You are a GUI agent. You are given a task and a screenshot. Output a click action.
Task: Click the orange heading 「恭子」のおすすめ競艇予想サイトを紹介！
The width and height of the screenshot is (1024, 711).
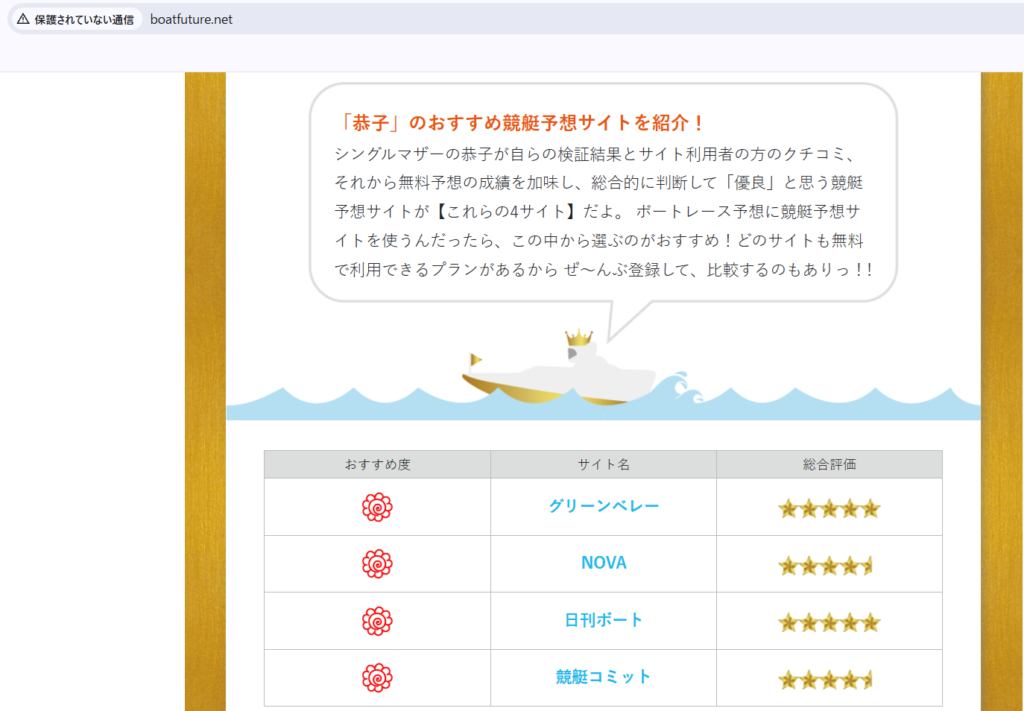[x=520, y=122]
